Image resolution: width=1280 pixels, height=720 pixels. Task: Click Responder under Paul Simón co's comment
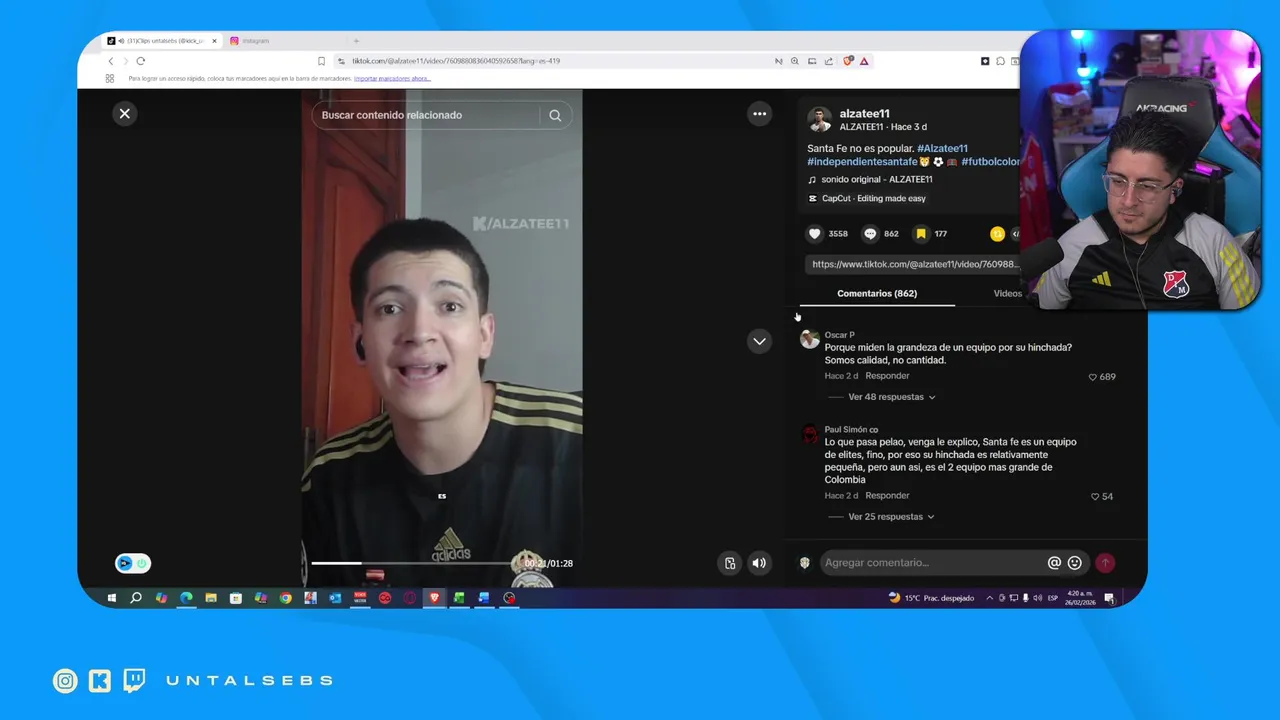[x=887, y=496]
